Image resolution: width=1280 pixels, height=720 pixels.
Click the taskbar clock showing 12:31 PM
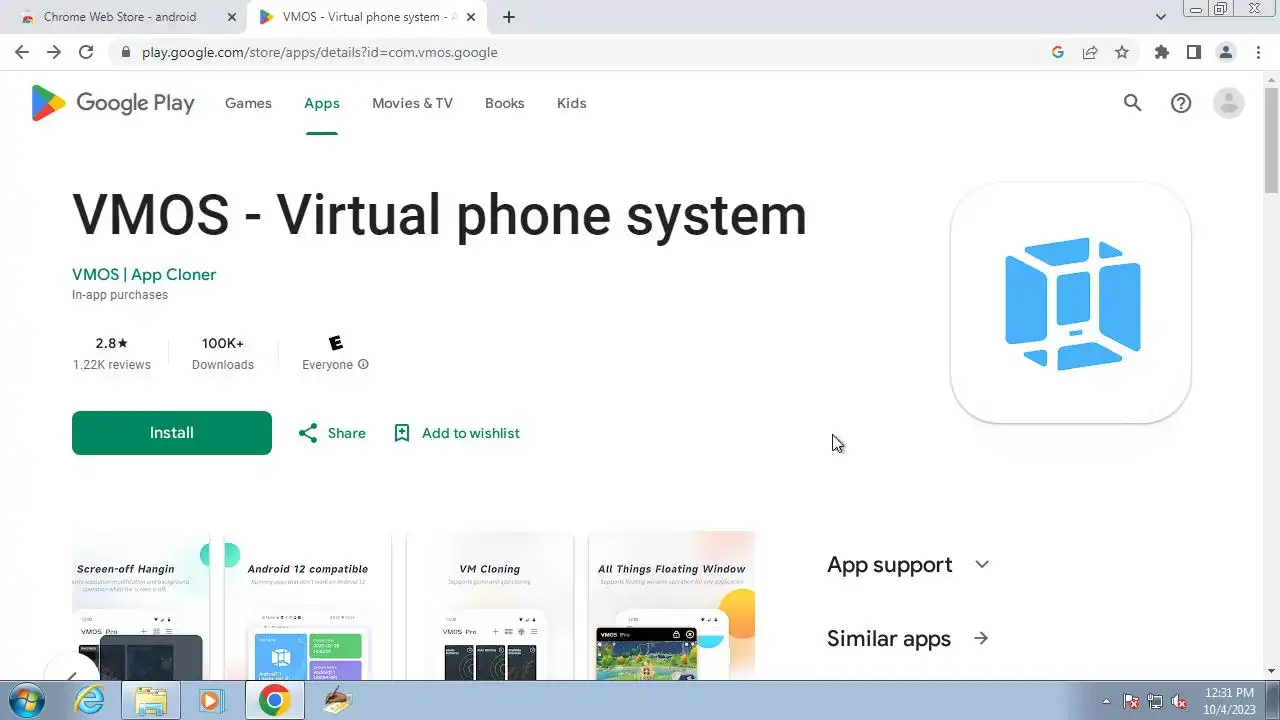pos(1229,701)
